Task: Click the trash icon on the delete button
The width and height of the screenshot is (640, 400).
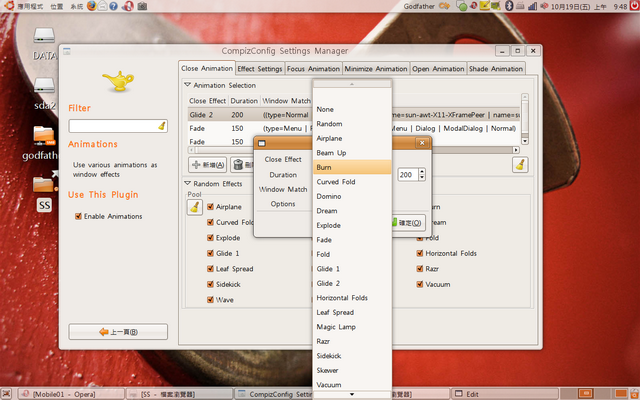Action: point(238,165)
